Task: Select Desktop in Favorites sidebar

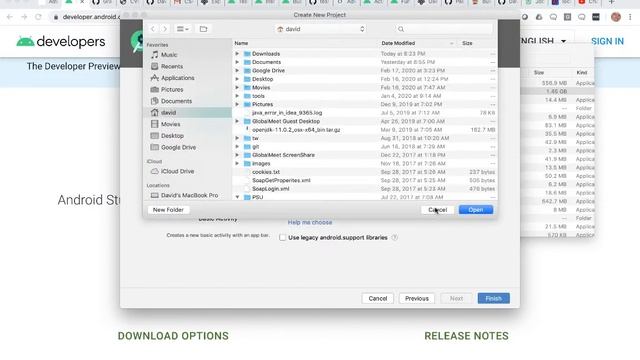Action: point(172,136)
